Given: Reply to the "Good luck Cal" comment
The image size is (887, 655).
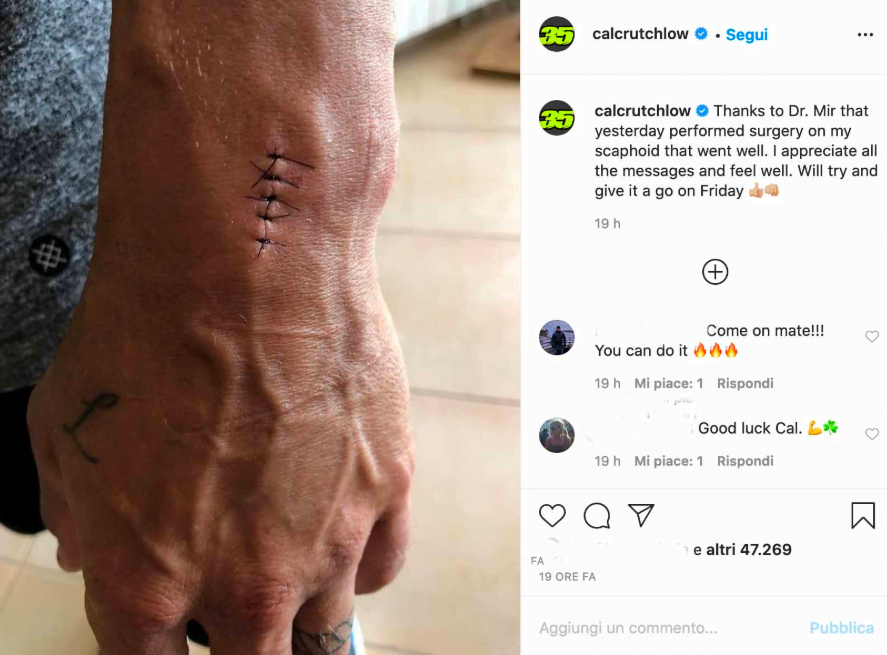Looking at the screenshot, I should click(745, 461).
